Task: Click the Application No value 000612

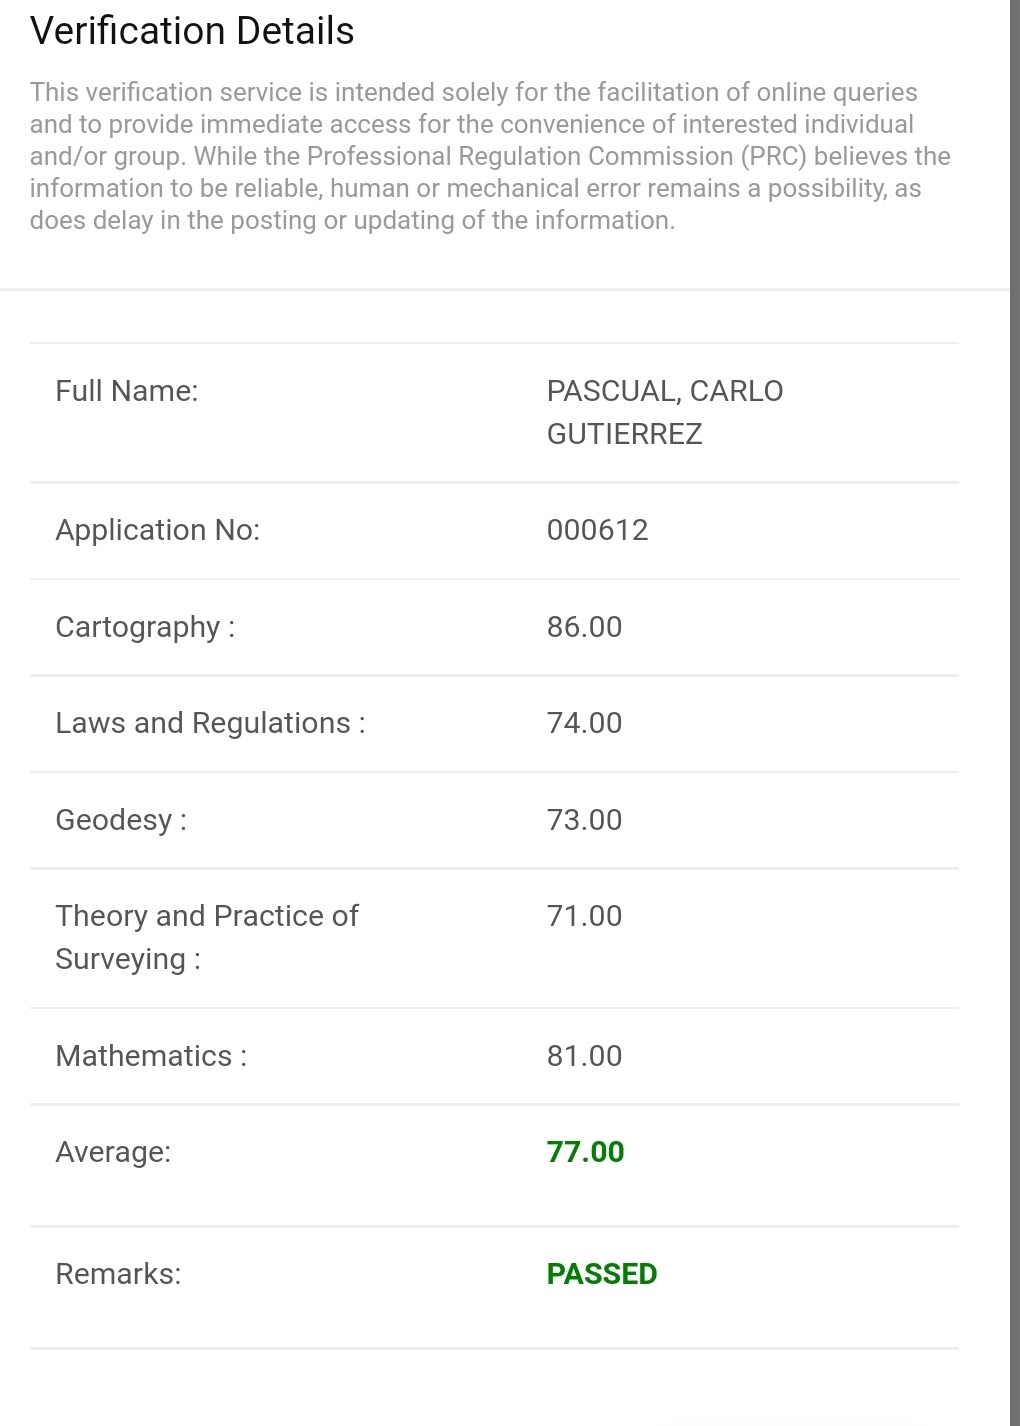Action: click(597, 530)
